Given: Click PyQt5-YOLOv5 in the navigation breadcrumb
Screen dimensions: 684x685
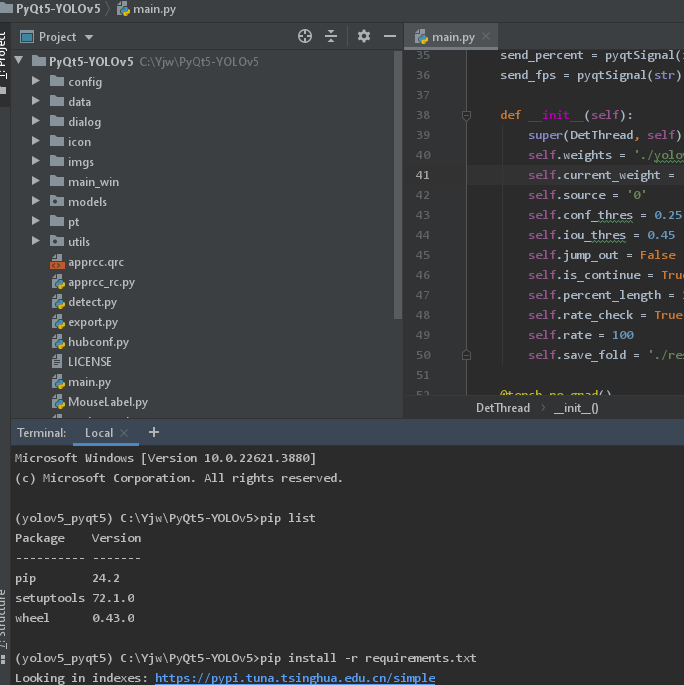Looking at the screenshot, I should [x=58, y=9].
